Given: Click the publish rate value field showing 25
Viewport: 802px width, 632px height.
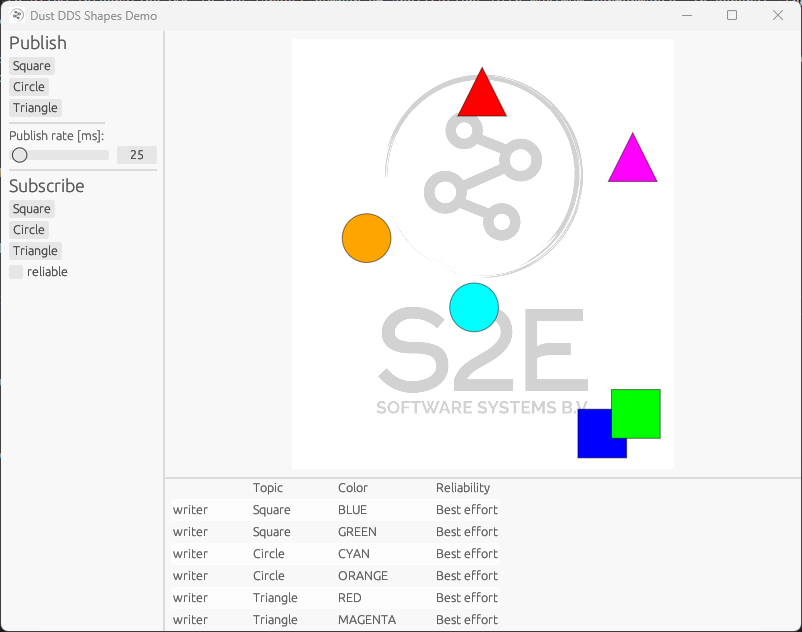Looking at the screenshot, I should tap(136, 155).
